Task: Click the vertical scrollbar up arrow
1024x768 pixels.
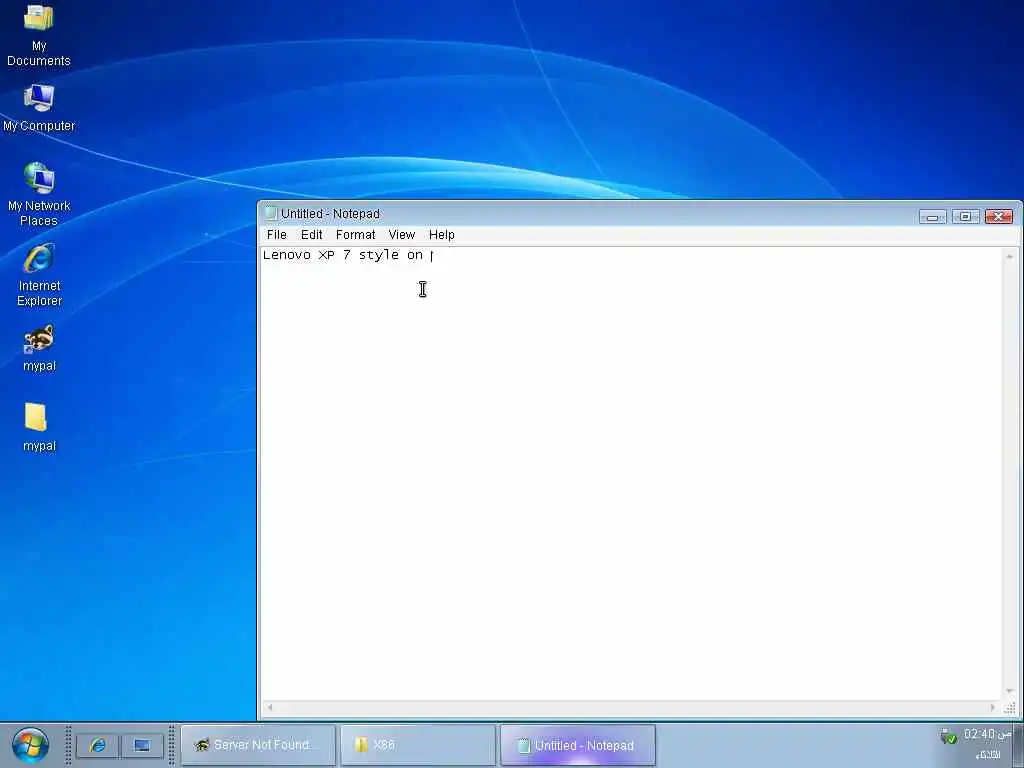Action: 1010,257
